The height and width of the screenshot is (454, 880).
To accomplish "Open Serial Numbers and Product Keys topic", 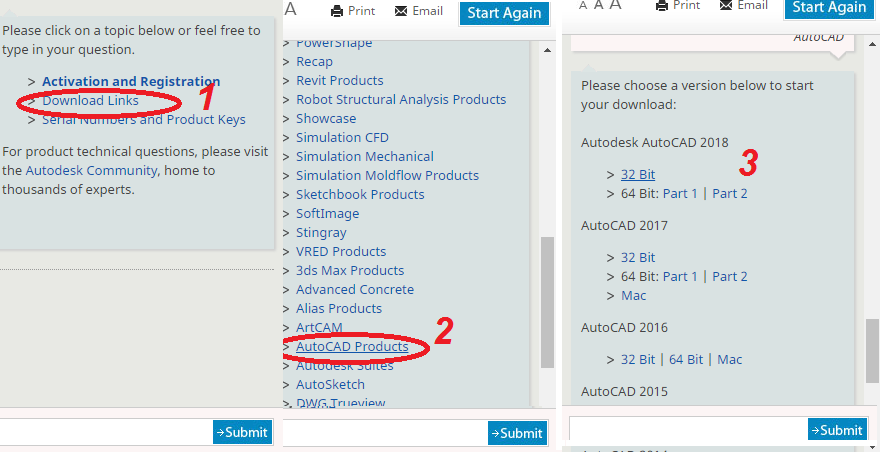I will coord(144,120).
